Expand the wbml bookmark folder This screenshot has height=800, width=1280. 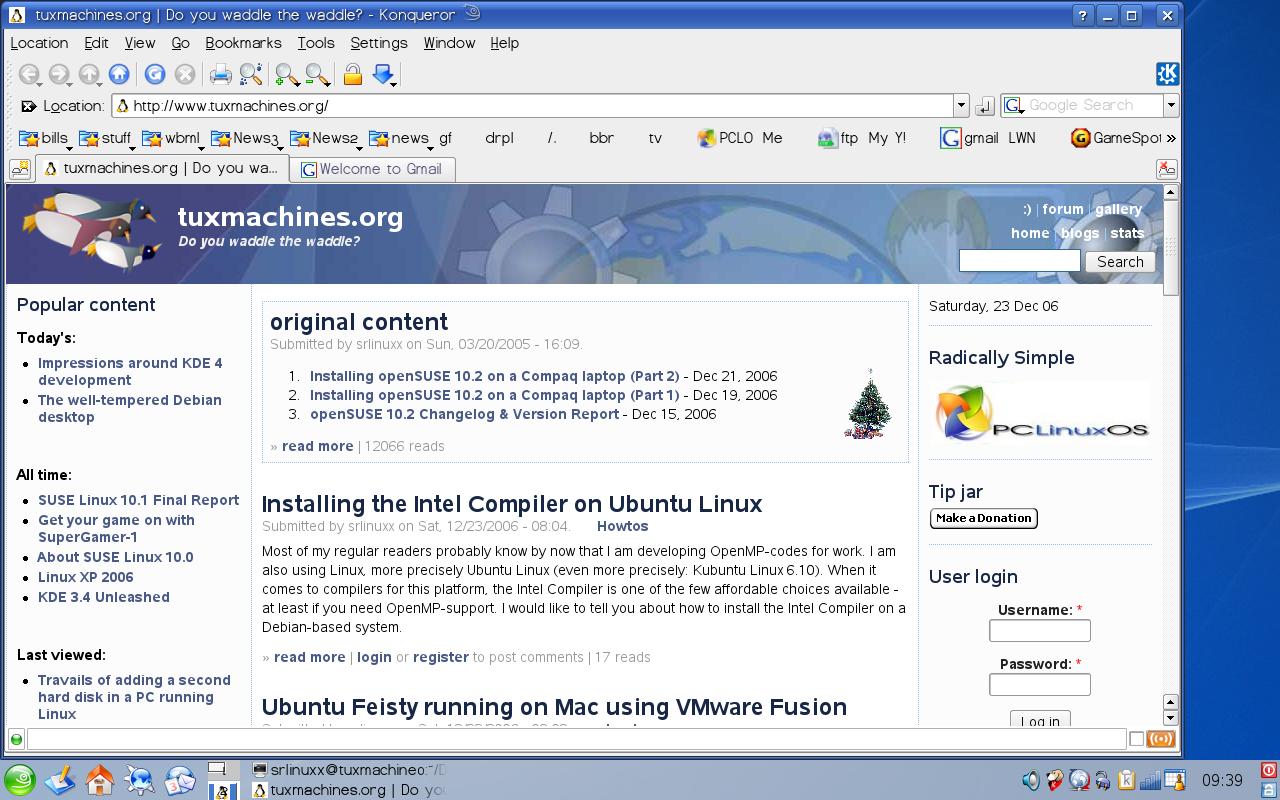[172, 138]
